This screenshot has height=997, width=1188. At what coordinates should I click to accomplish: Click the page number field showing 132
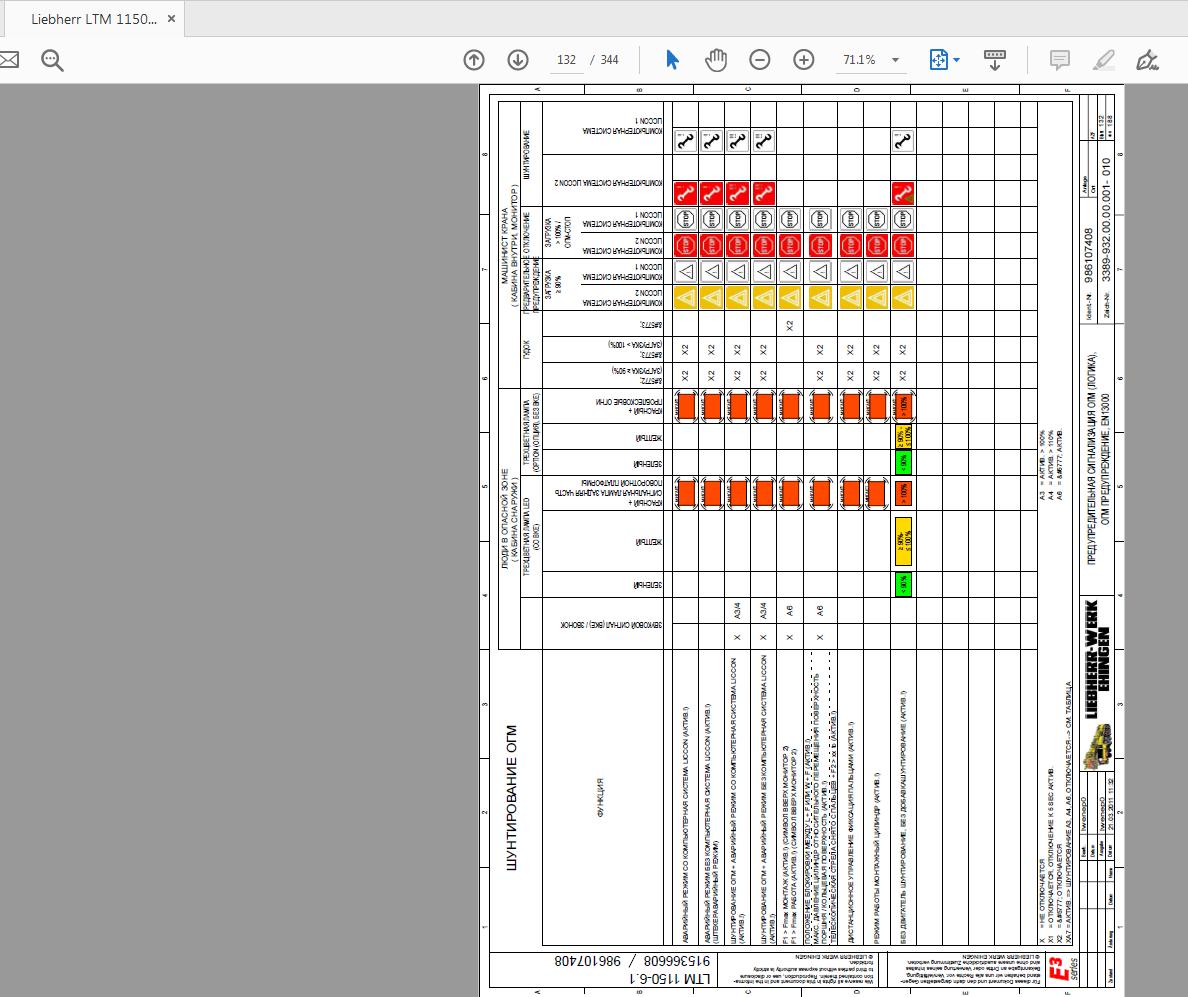tap(567, 60)
